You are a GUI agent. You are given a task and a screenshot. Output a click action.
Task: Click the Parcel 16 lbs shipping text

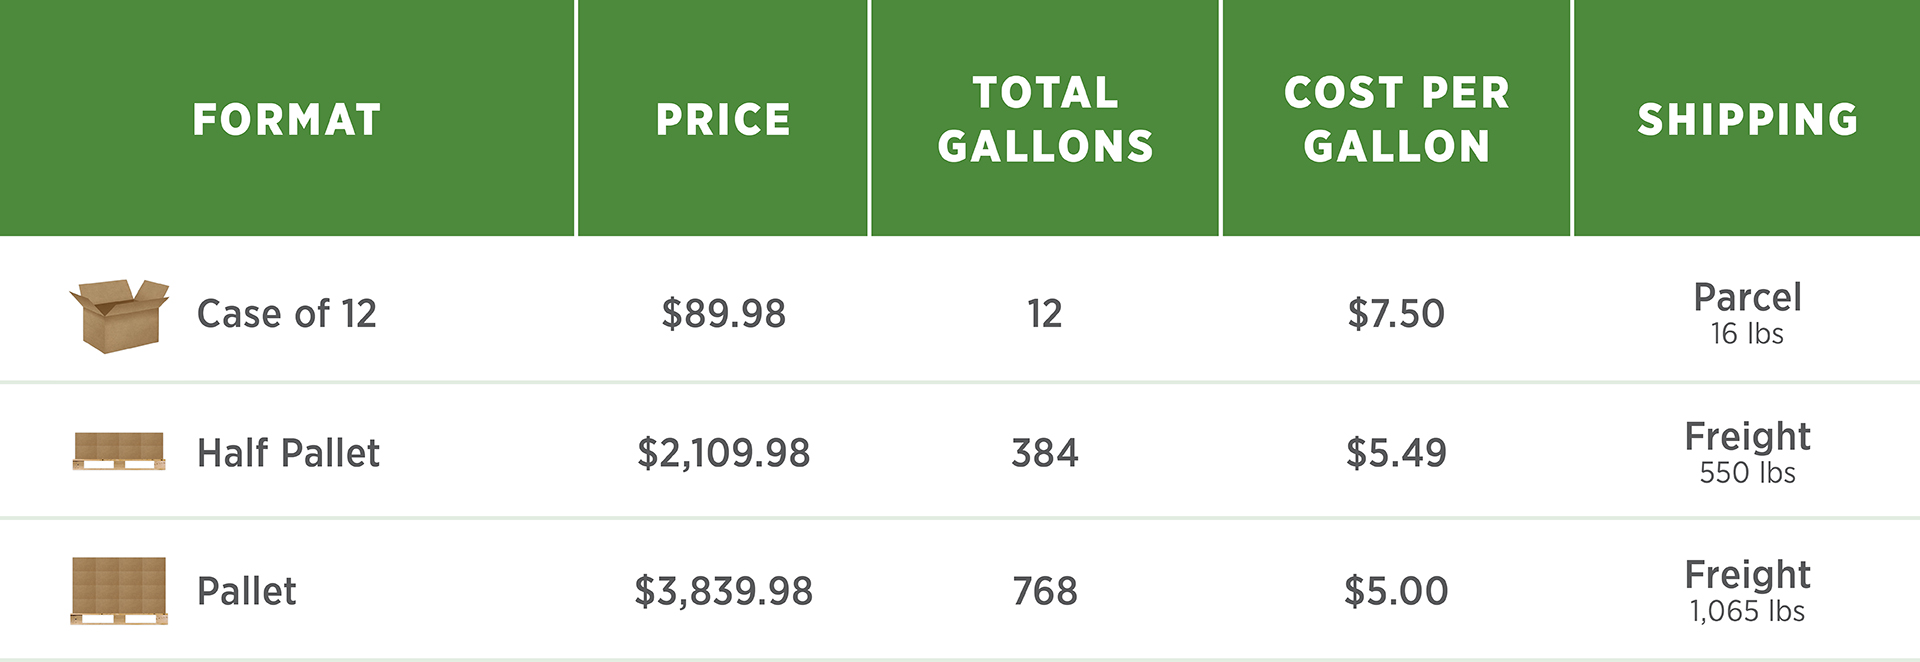1748,313
